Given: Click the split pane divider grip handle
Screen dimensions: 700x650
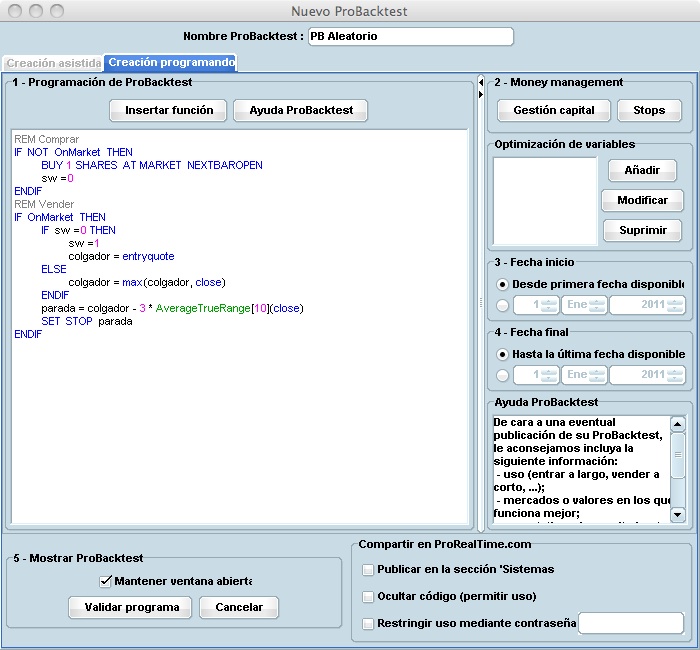Looking at the screenshot, I should pos(480,301).
